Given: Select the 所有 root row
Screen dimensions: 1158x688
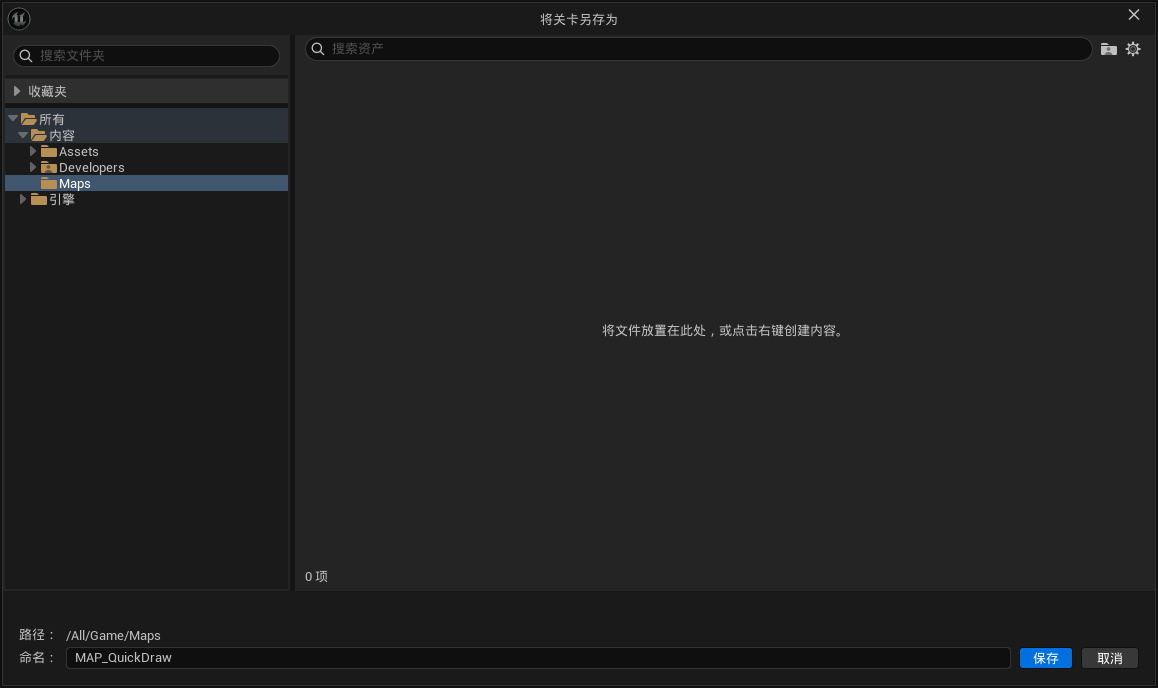Looking at the screenshot, I should [x=146, y=119].
